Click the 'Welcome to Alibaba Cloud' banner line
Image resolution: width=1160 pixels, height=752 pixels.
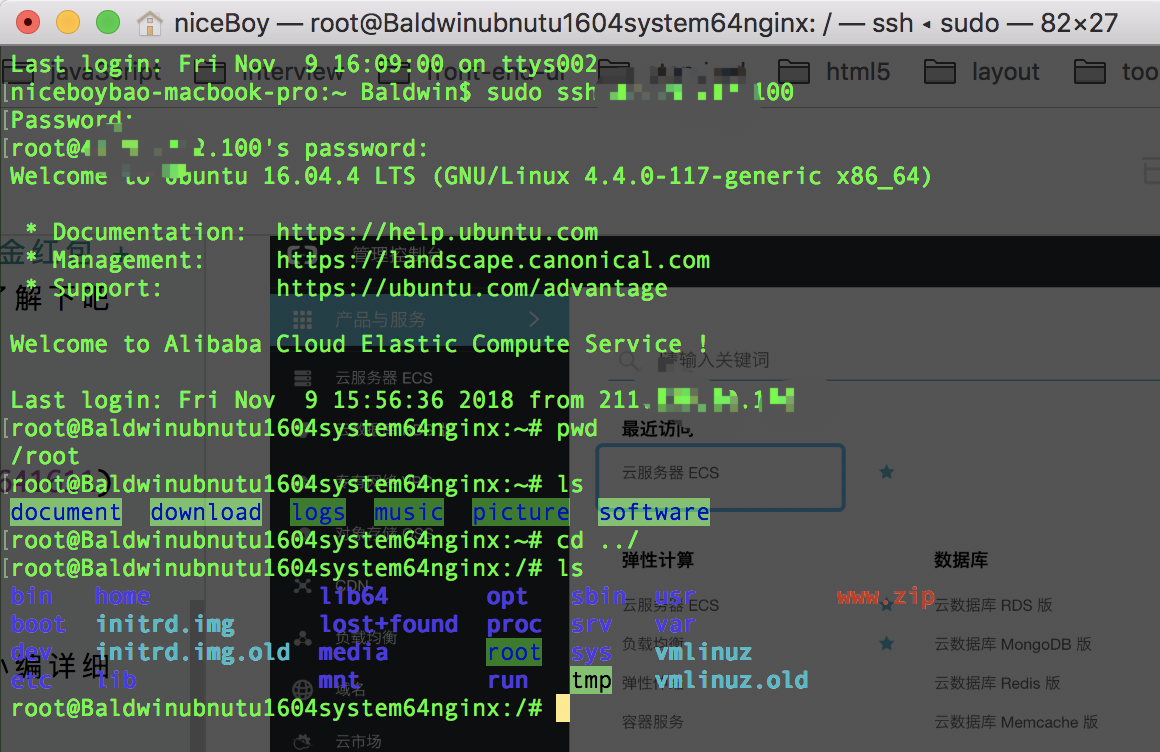360,344
